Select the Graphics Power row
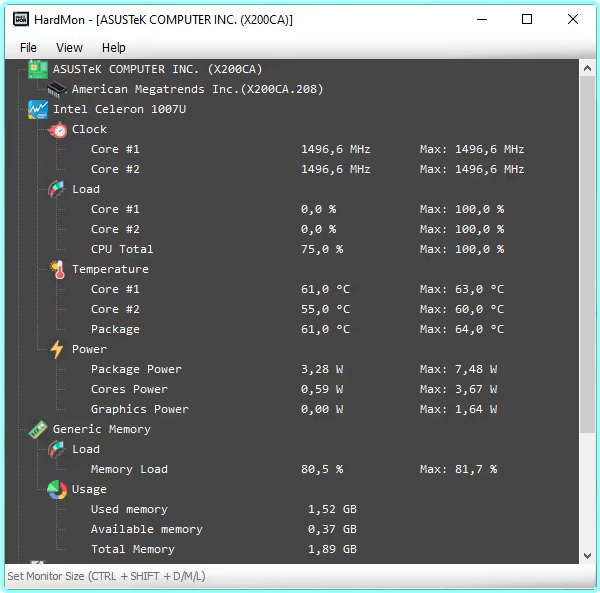Viewport: 600px width, 593px height. pos(294,409)
